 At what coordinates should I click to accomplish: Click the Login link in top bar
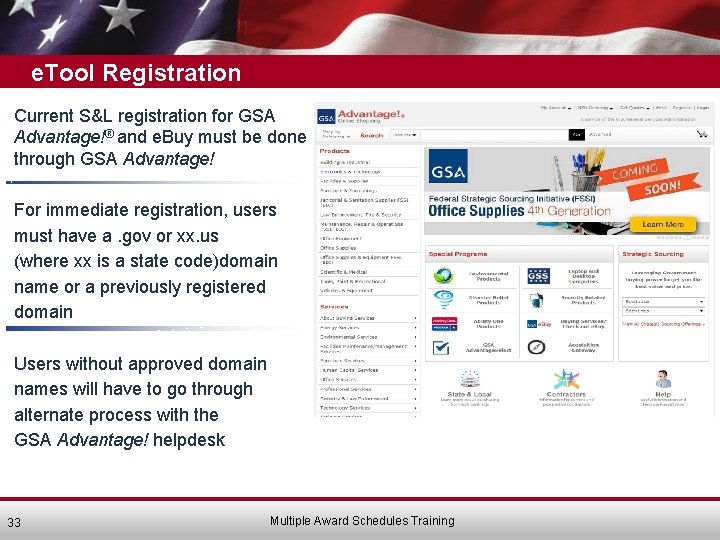703,108
